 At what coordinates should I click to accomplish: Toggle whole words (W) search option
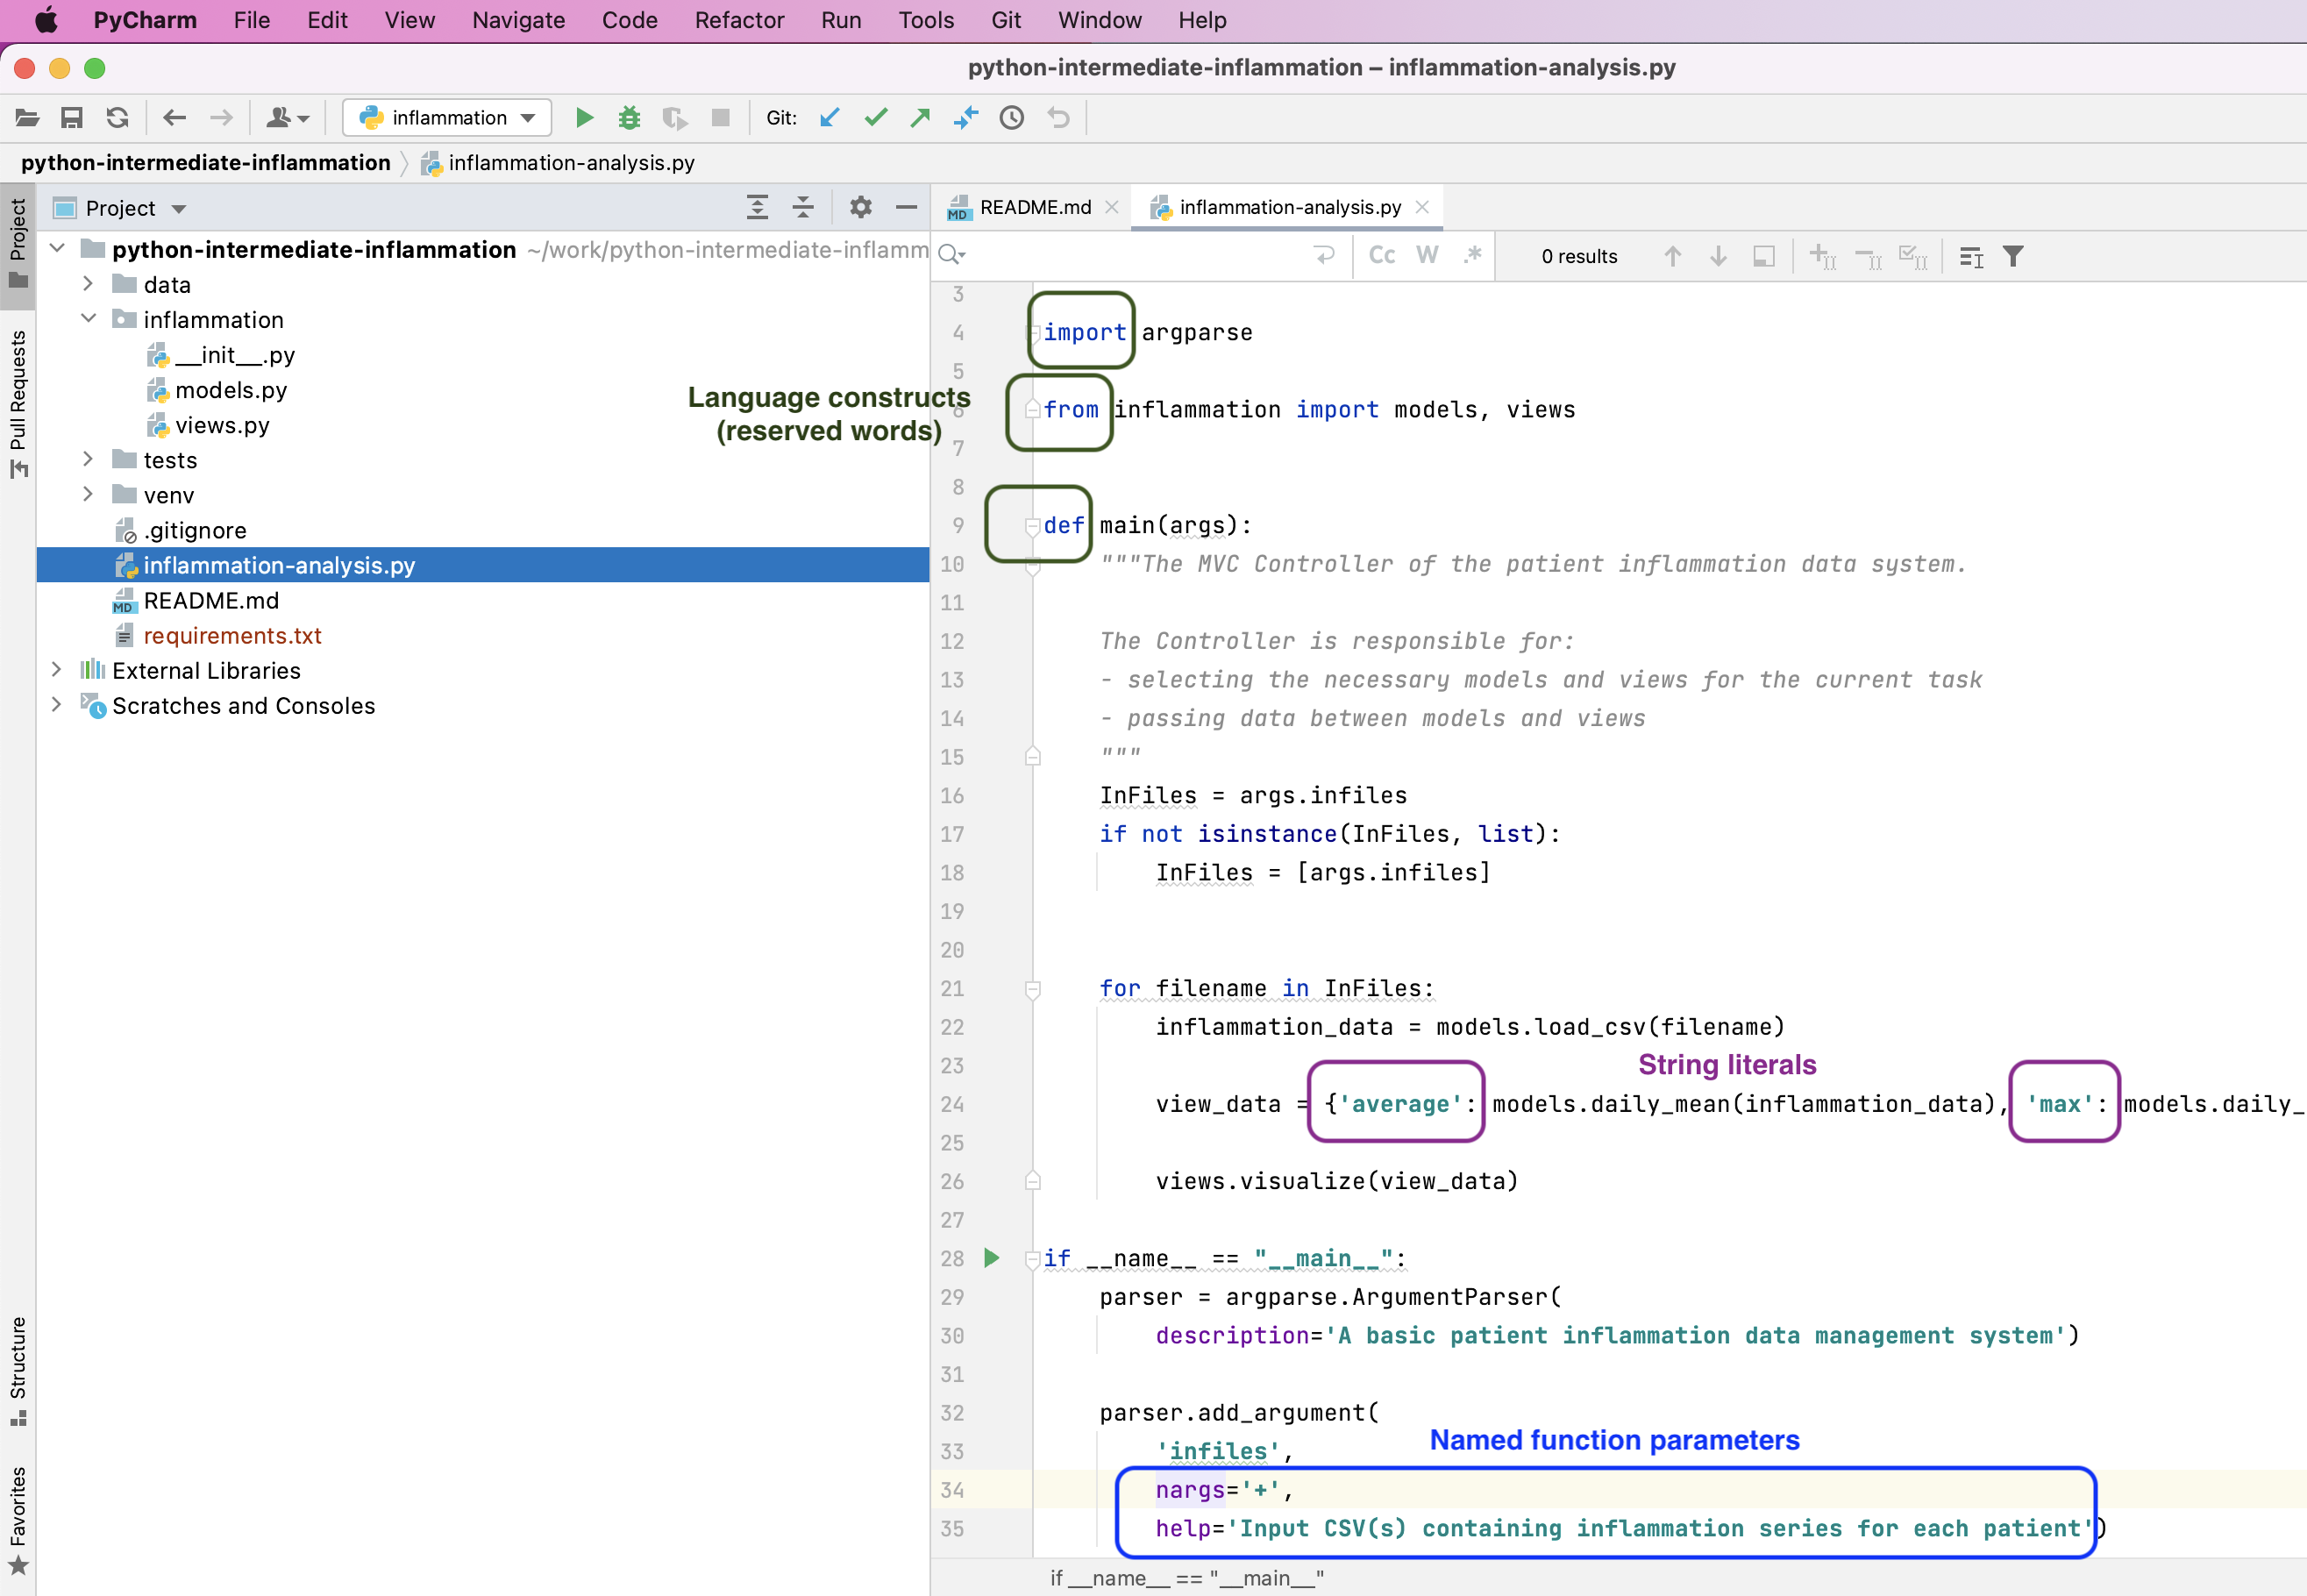tap(1427, 255)
